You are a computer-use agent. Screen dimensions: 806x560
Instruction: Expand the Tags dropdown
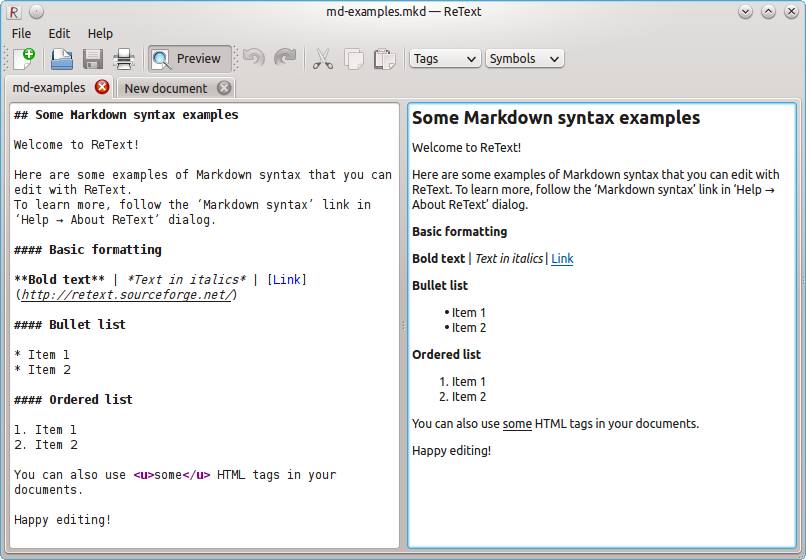coord(445,59)
